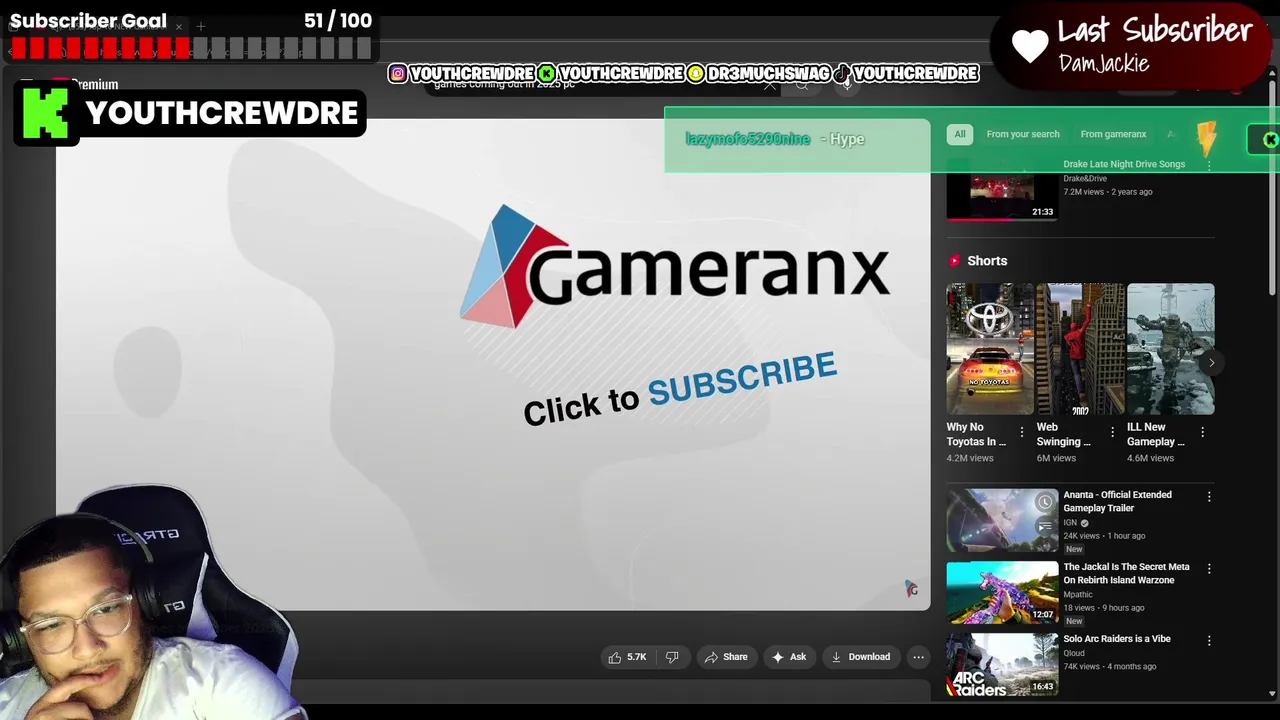
Task: Open the Mpathic channel link
Action: coord(1078,595)
